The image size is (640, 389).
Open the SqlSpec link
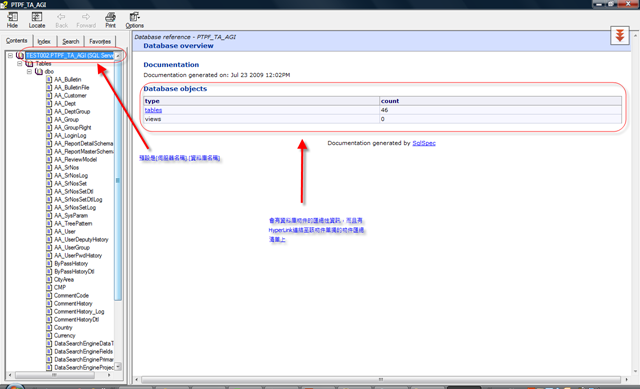(x=424, y=143)
